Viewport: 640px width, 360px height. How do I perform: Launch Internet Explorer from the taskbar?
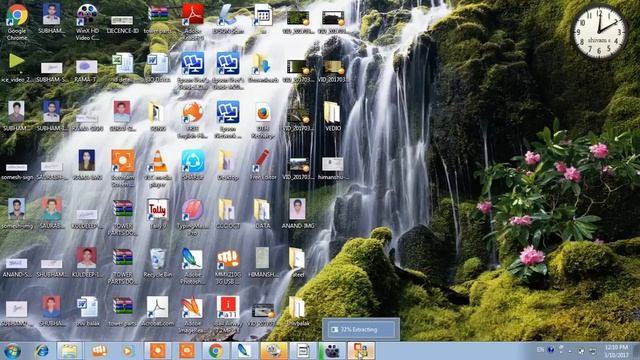pos(41,351)
